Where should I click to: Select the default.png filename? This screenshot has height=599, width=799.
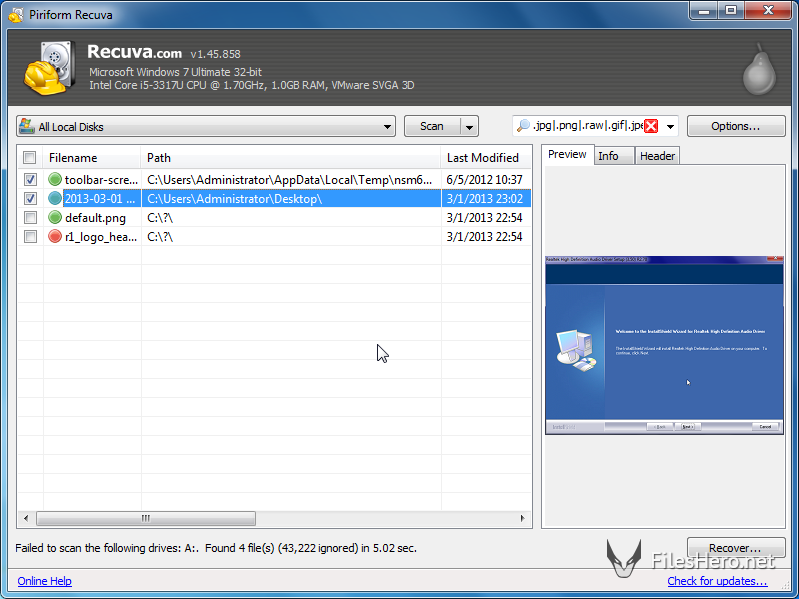pyautogui.click(x=95, y=218)
